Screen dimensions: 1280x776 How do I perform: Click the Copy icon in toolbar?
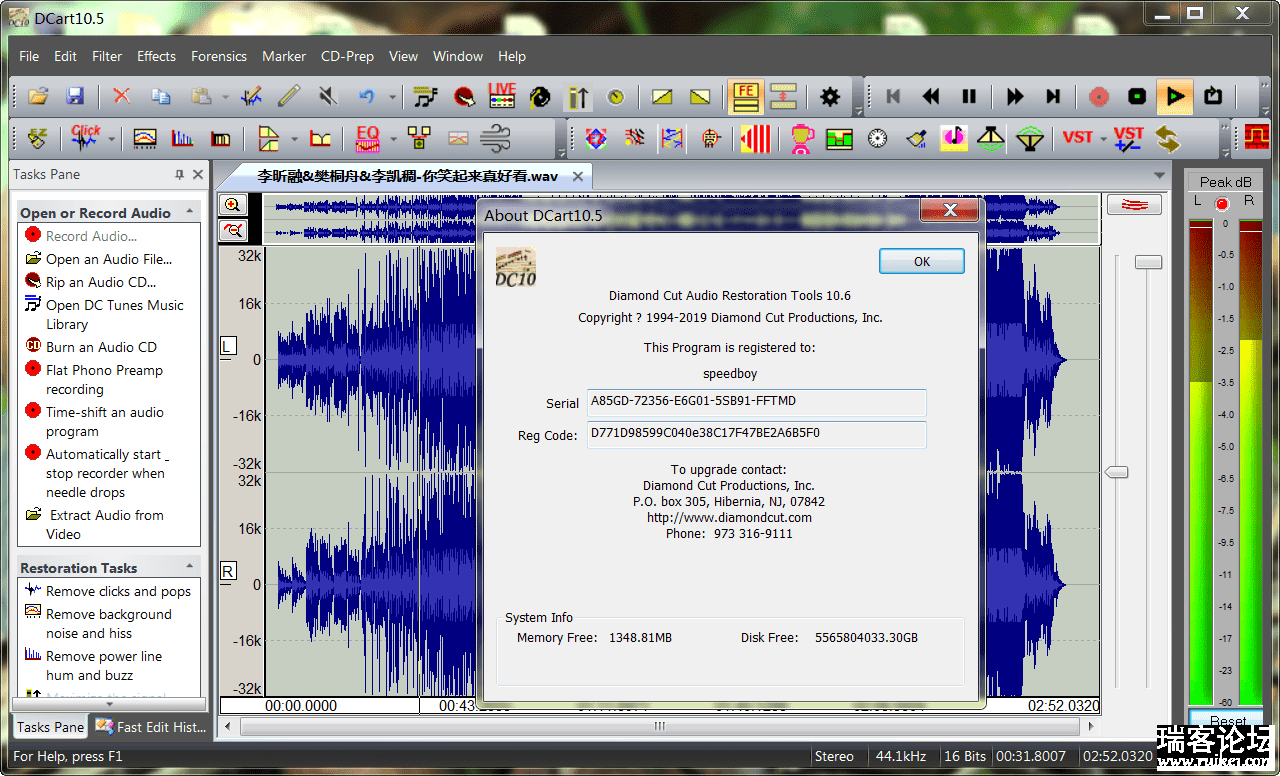click(160, 97)
